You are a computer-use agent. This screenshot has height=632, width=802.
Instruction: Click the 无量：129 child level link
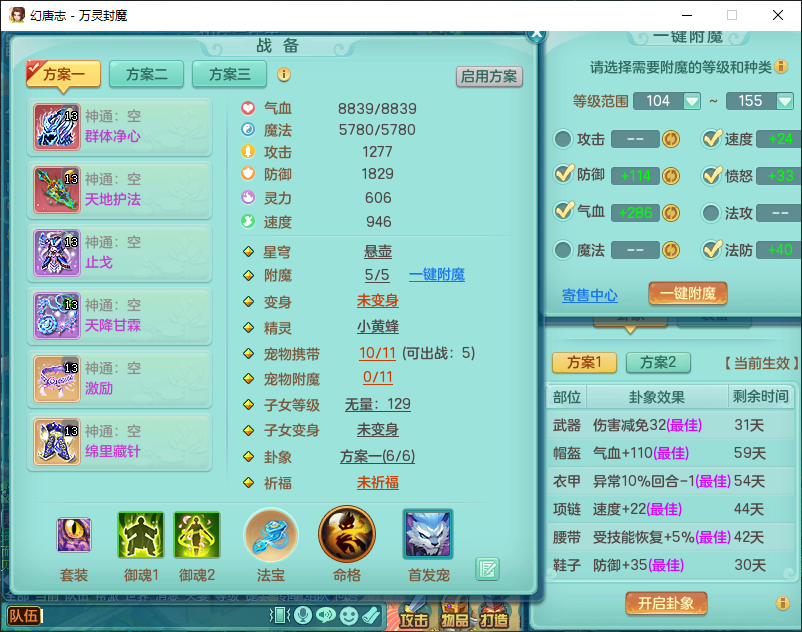pyautogui.click(x=377, y=404)
